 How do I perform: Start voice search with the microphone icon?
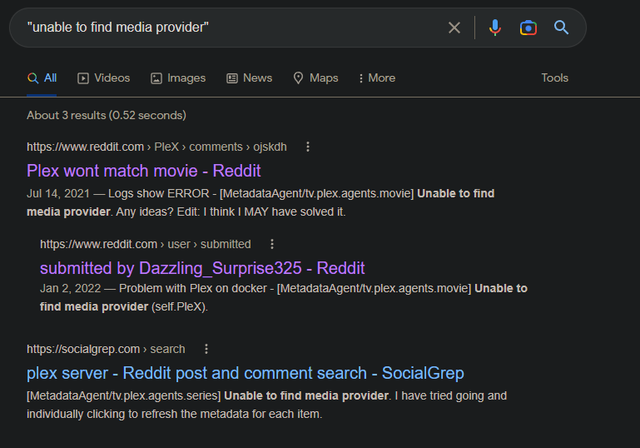495,28
